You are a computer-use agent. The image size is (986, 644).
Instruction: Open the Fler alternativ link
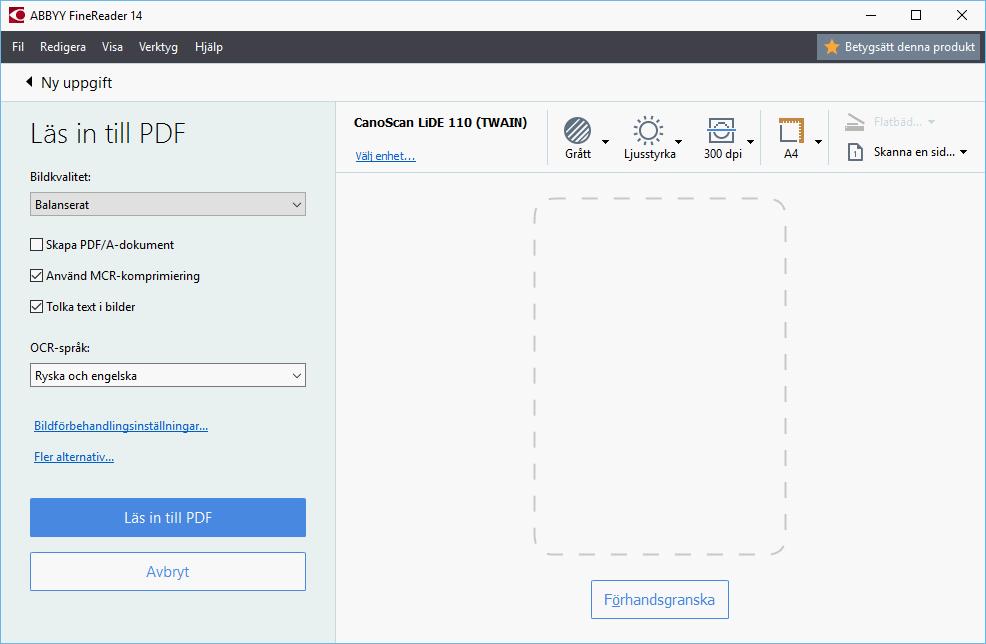point(74,457)
